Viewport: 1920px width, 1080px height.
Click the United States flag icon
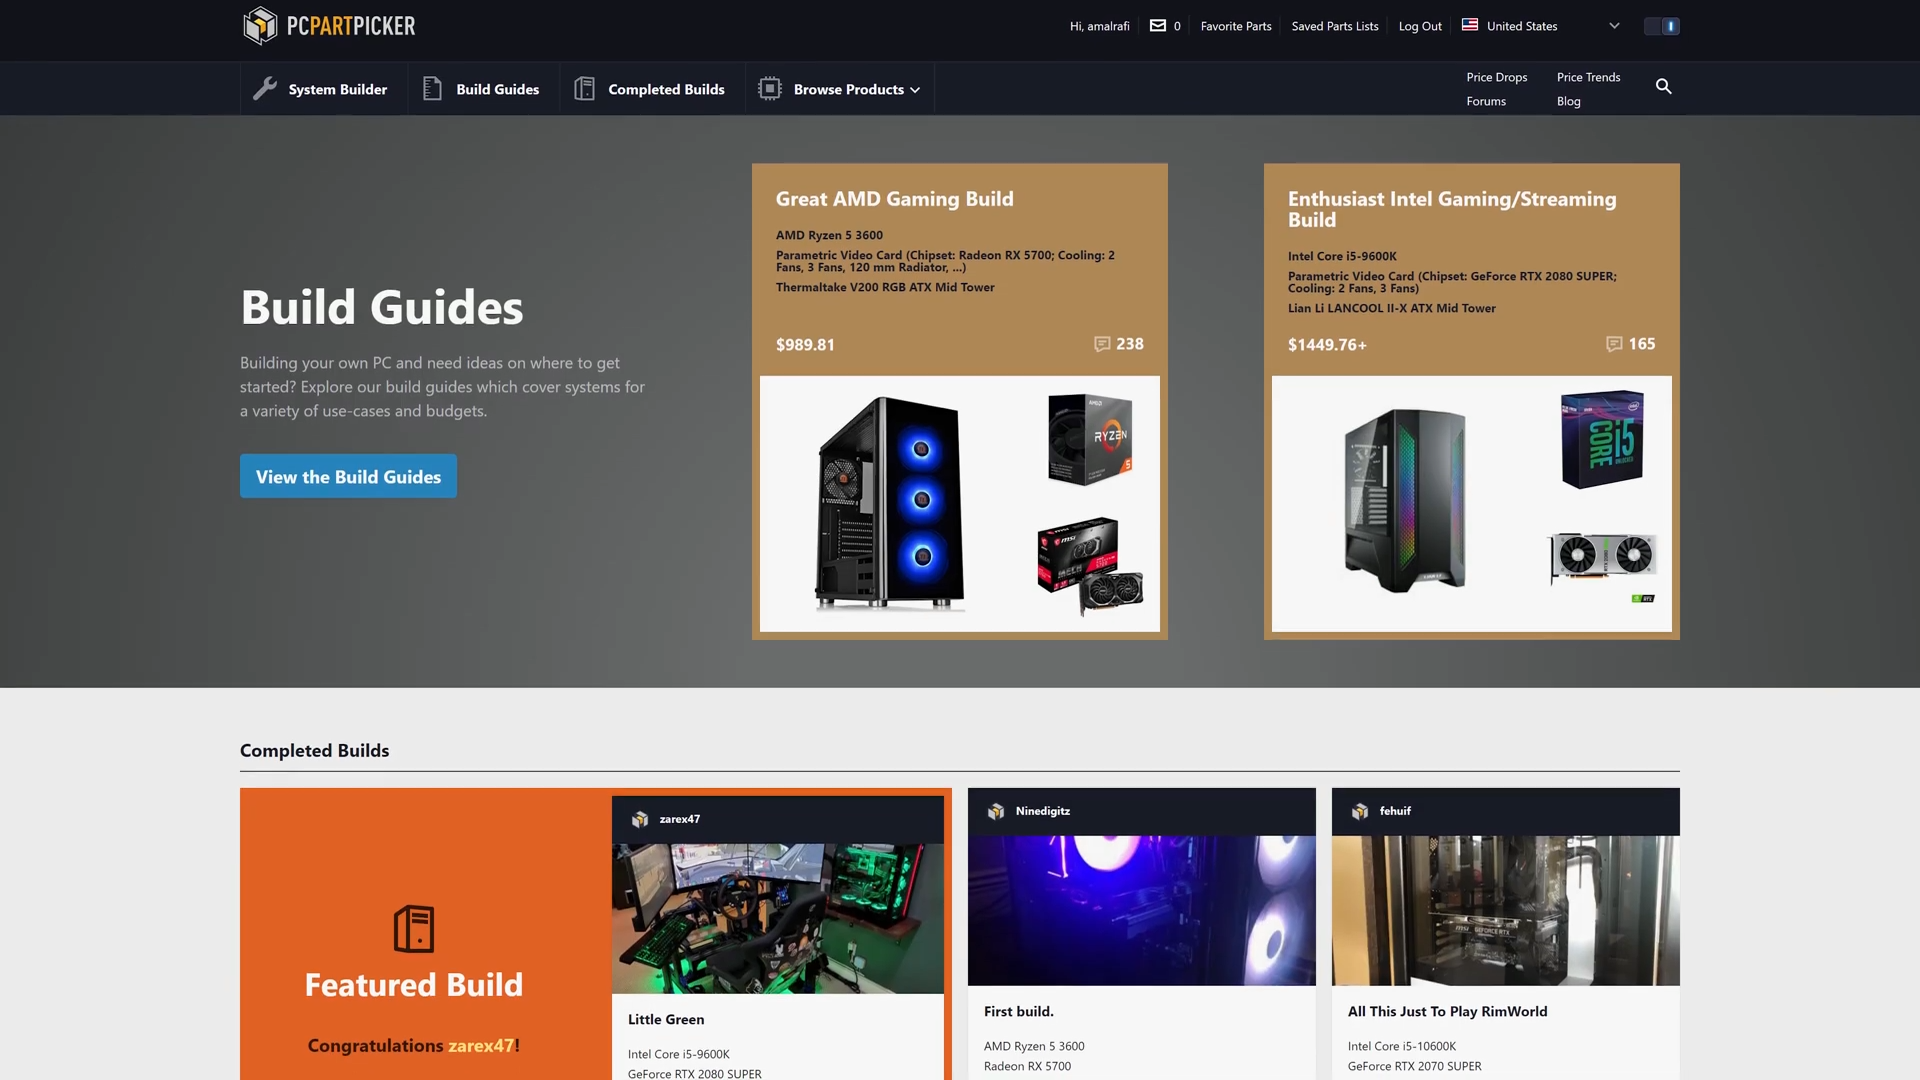coord(1469,25)
